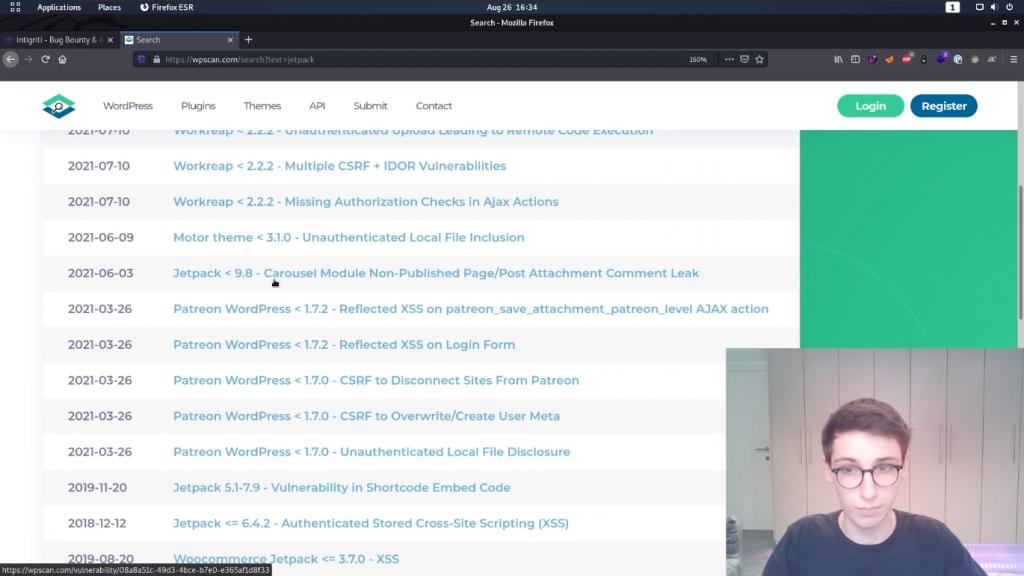Click the Pocket save icon
The height and width of the screenshot is (576, 1024).
tap(744, 59)
